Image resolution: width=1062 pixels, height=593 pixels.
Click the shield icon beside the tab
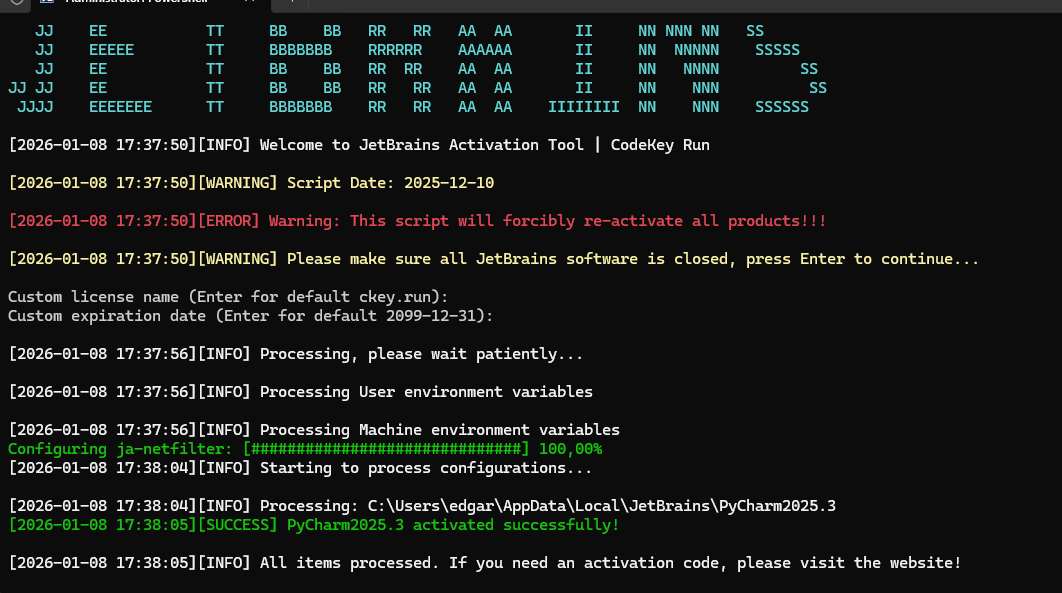(x=16, y=3)
